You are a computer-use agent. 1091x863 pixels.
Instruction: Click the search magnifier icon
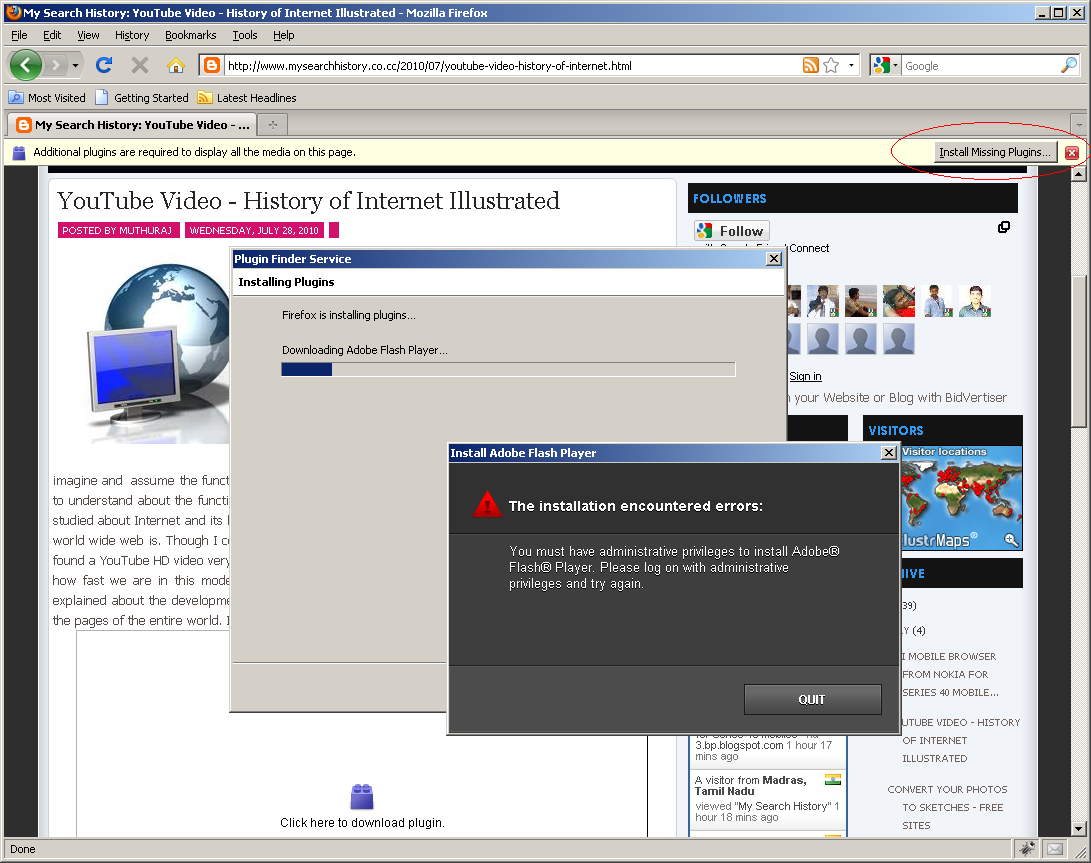pyautogui.click(x=1069, y=65)
